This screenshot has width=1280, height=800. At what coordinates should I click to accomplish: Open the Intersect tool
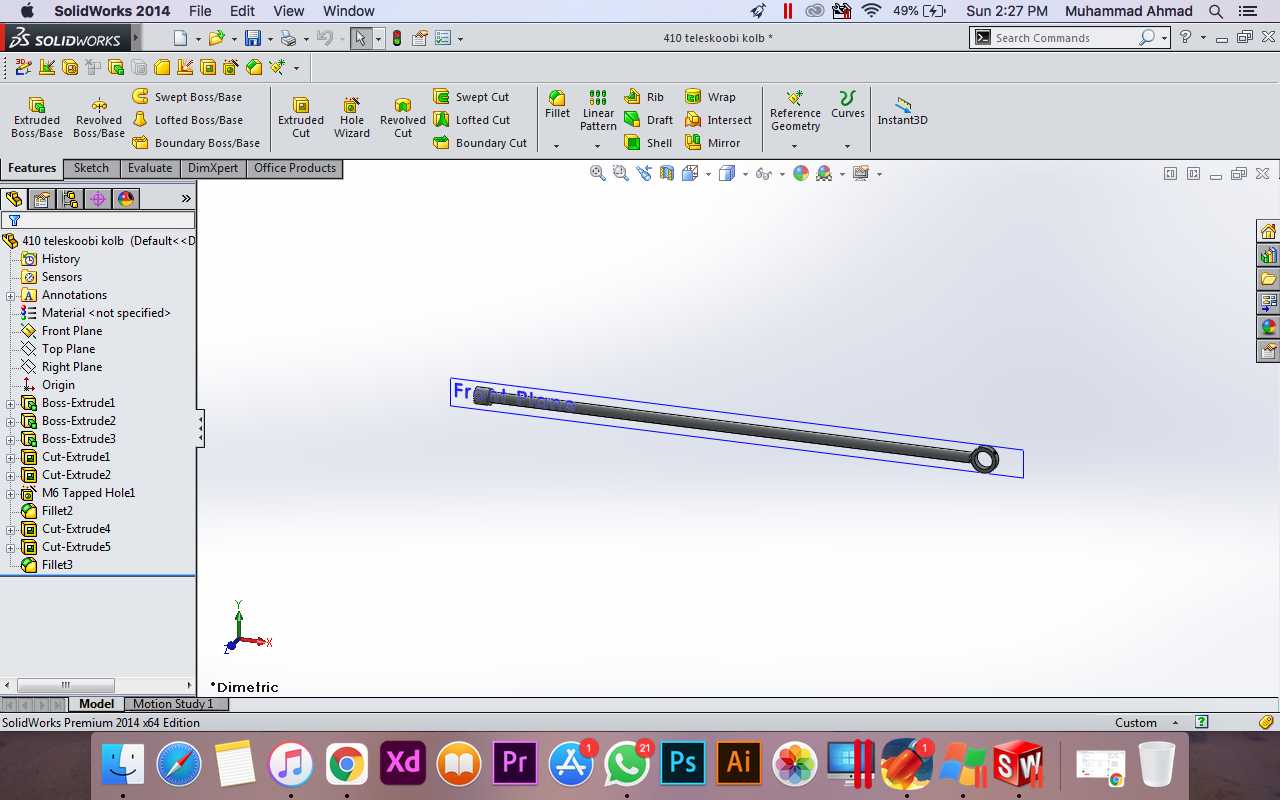(718, 120)
